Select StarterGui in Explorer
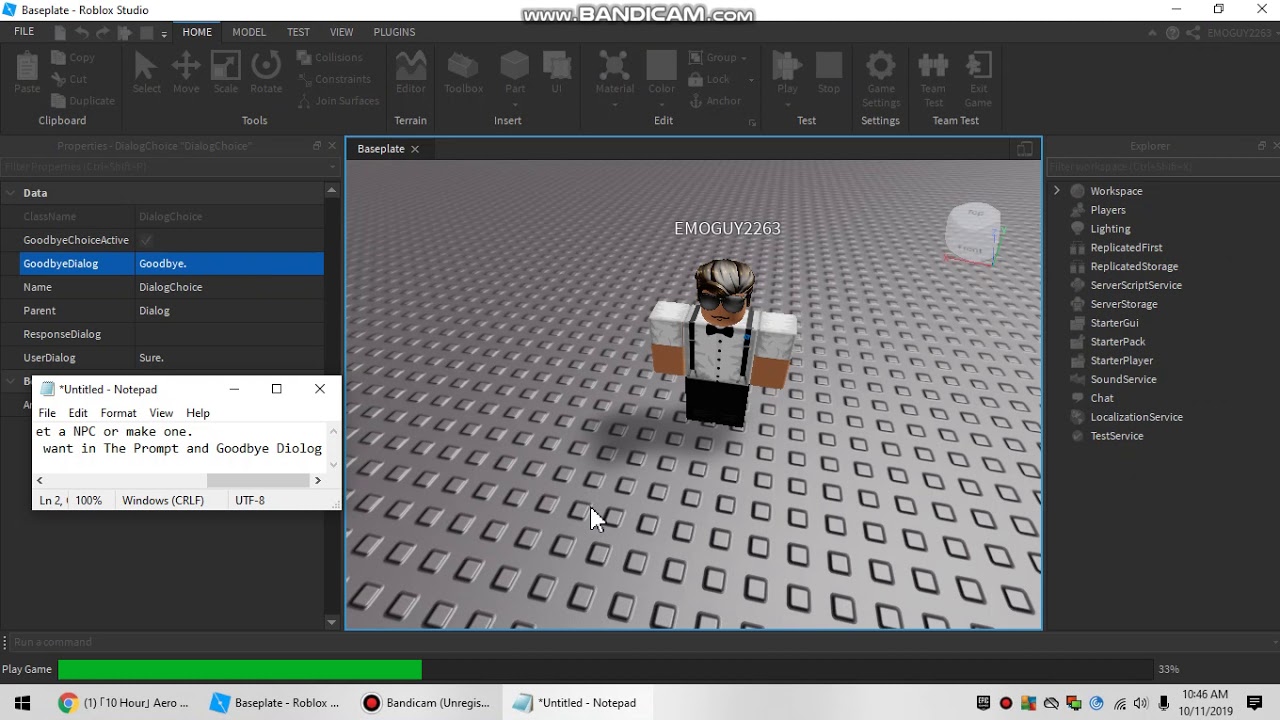Image resolution: width=1280 pixels, height=720 pixels. pyautogui.click(x=1114, y=323)
